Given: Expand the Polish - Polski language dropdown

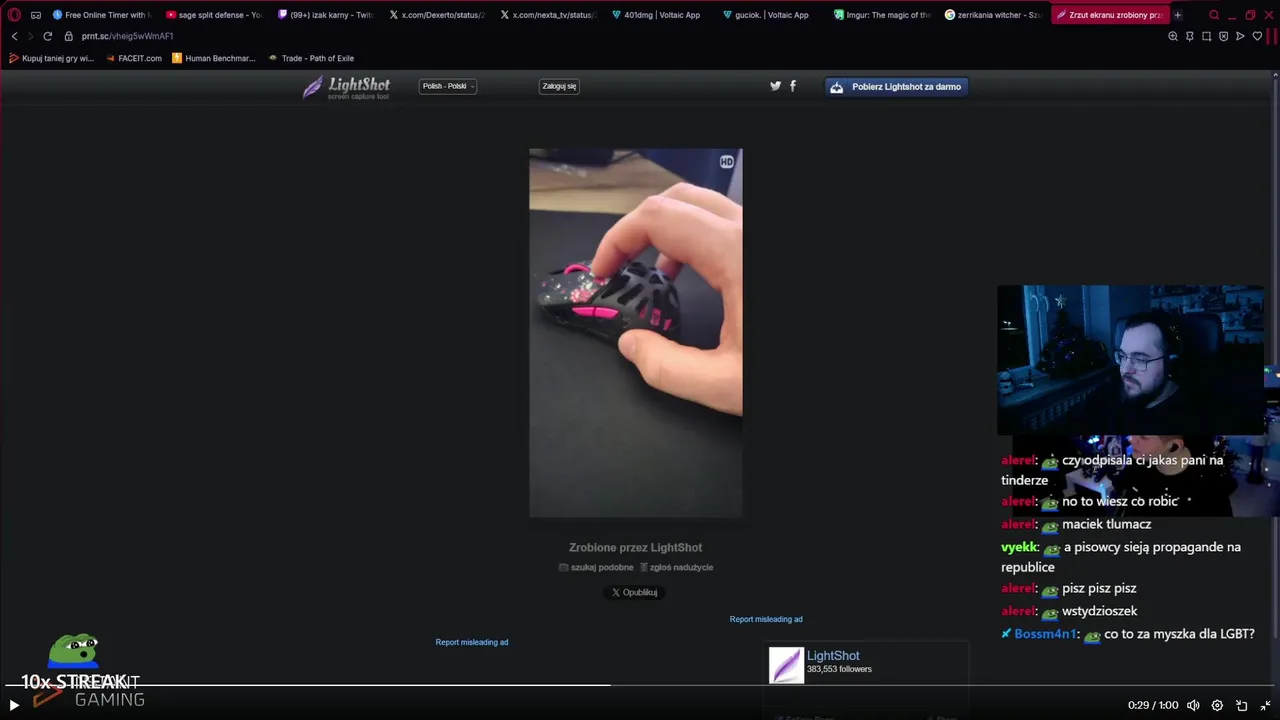Looking at the screenshot, I should pos(447,86).
